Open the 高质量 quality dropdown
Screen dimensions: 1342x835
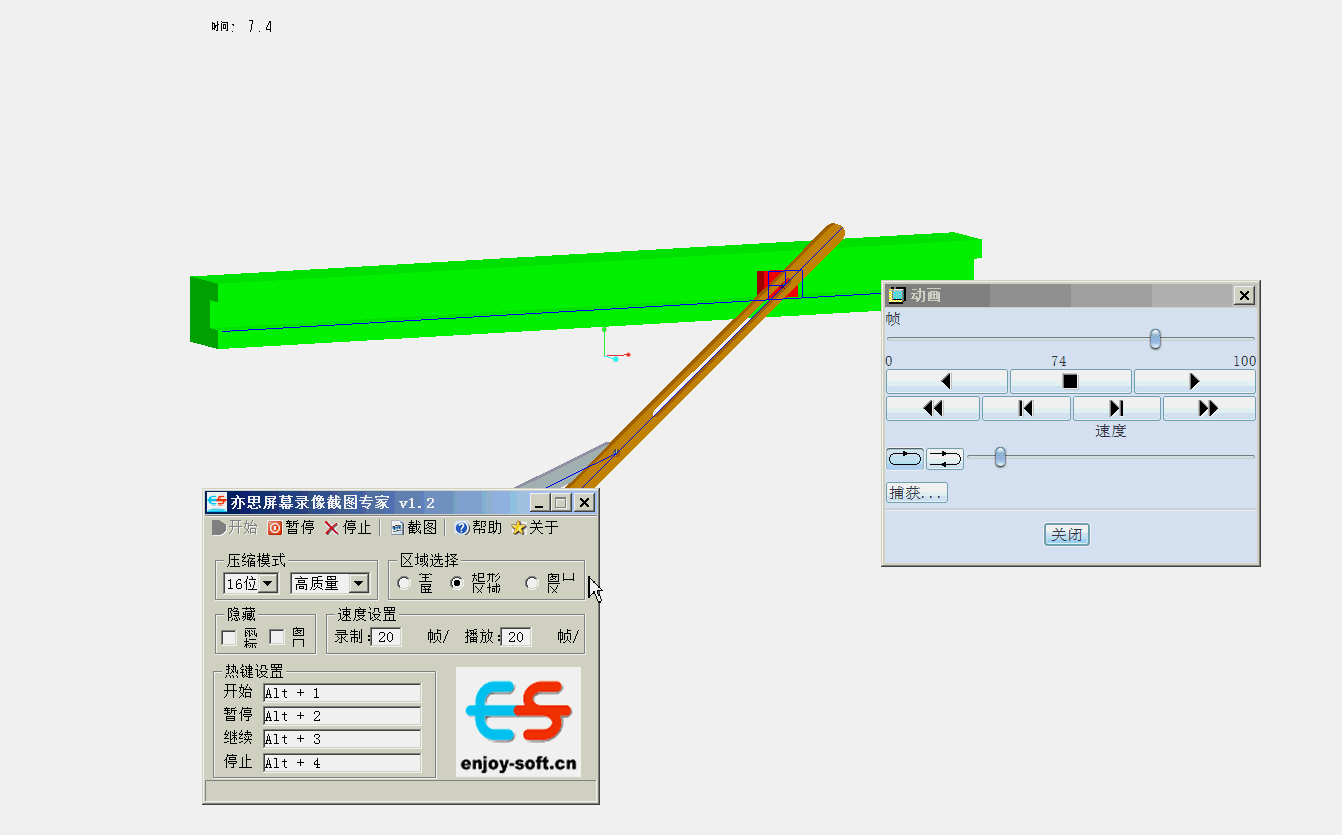[x=359, y=583]
